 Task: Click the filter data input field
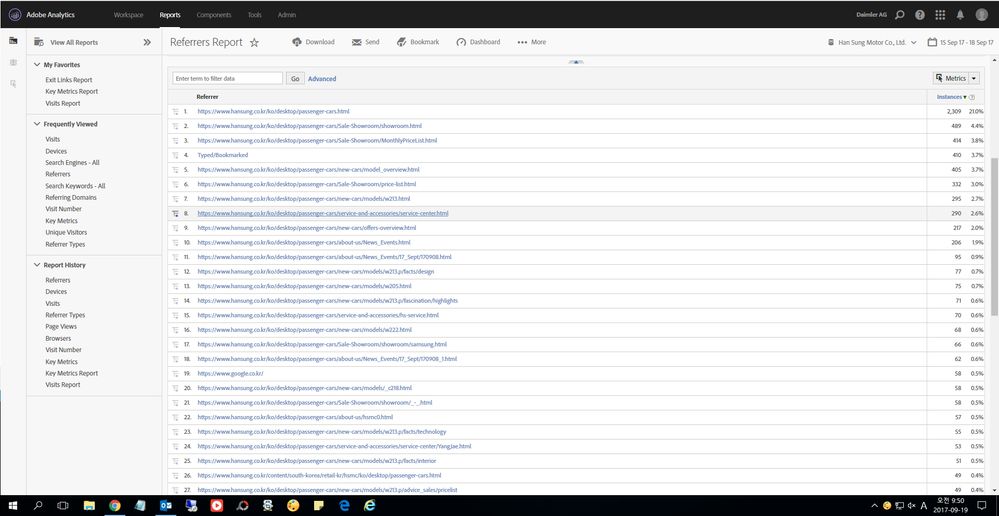tap(227, 78)
